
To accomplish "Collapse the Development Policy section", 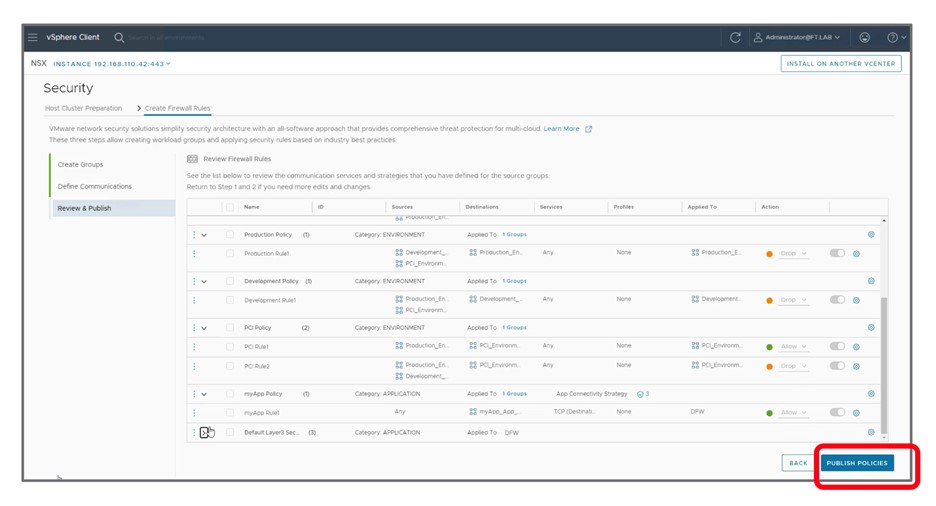I will point(204,282).
